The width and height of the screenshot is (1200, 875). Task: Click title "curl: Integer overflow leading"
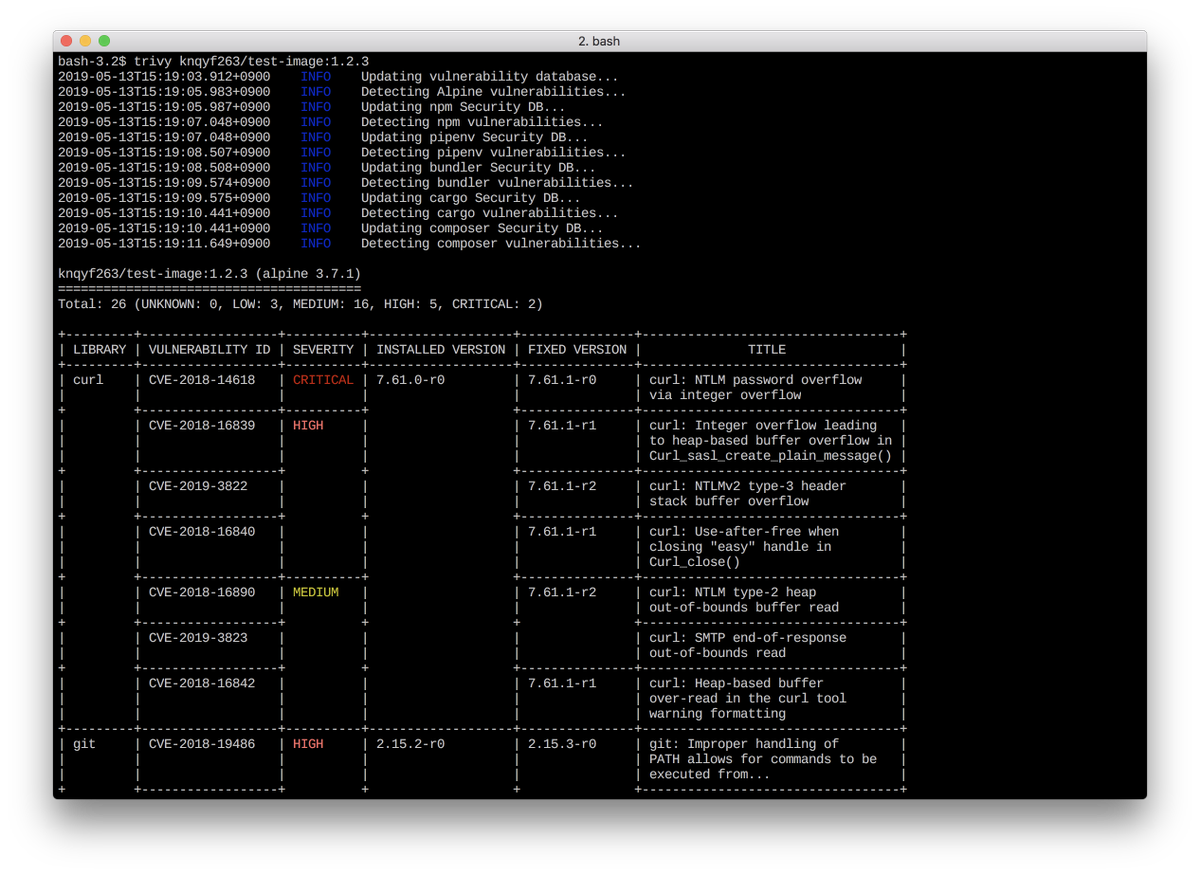(x=763, y=426)
